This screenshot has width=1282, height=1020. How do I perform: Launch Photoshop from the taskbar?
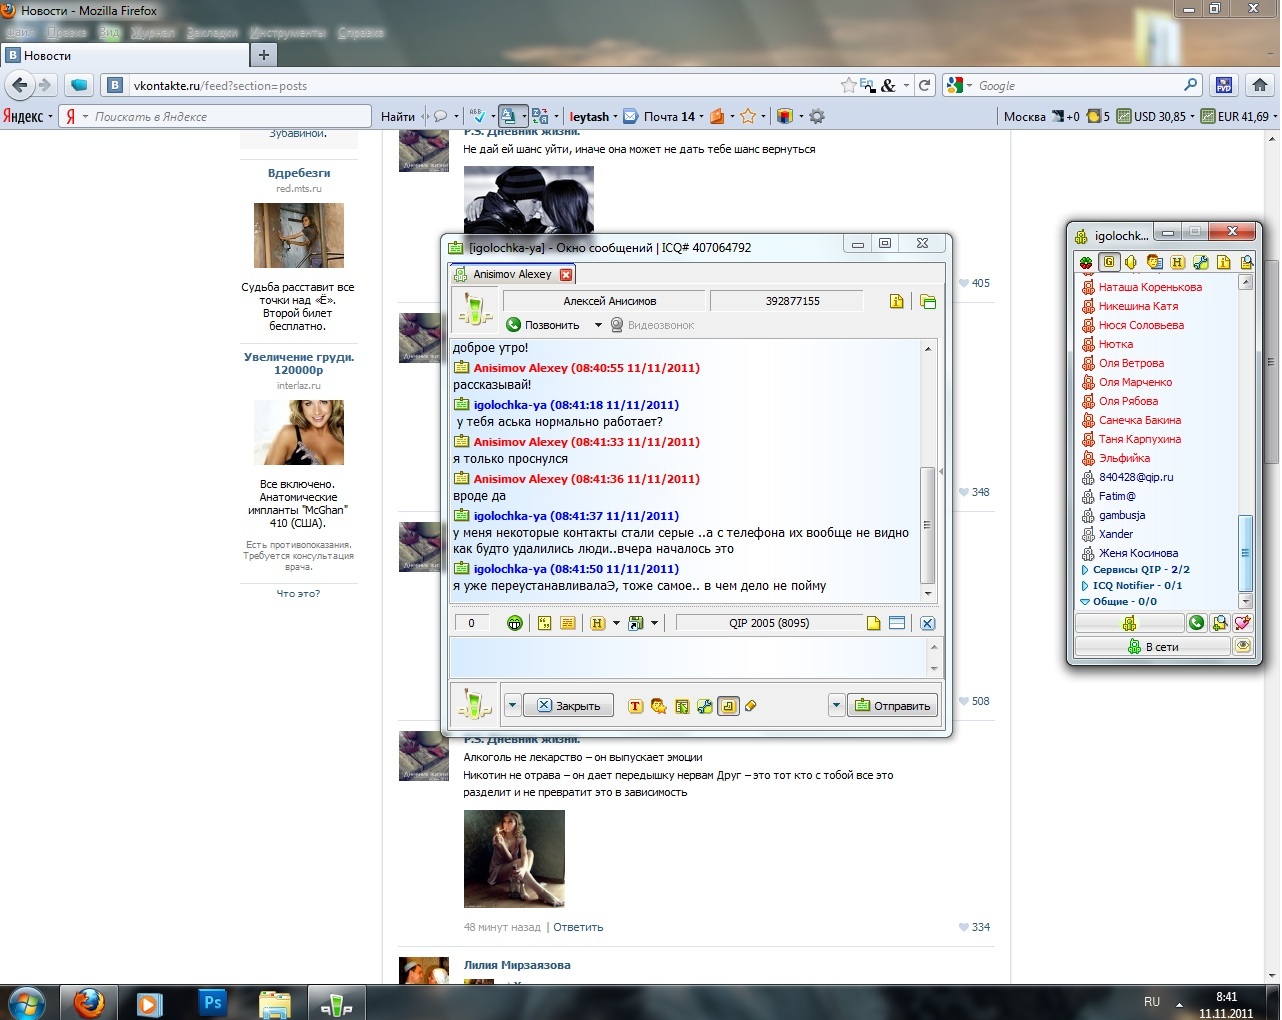tap(213, 1002)
